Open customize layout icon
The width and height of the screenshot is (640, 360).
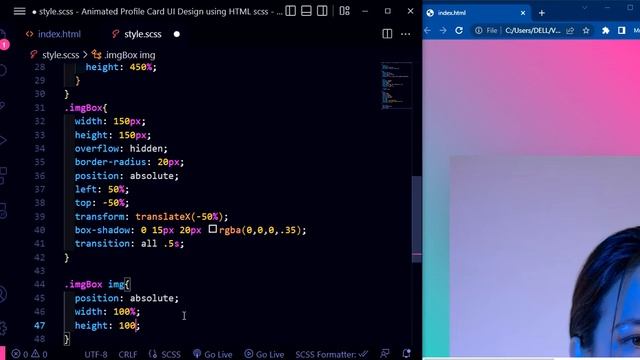coord(344,11)
